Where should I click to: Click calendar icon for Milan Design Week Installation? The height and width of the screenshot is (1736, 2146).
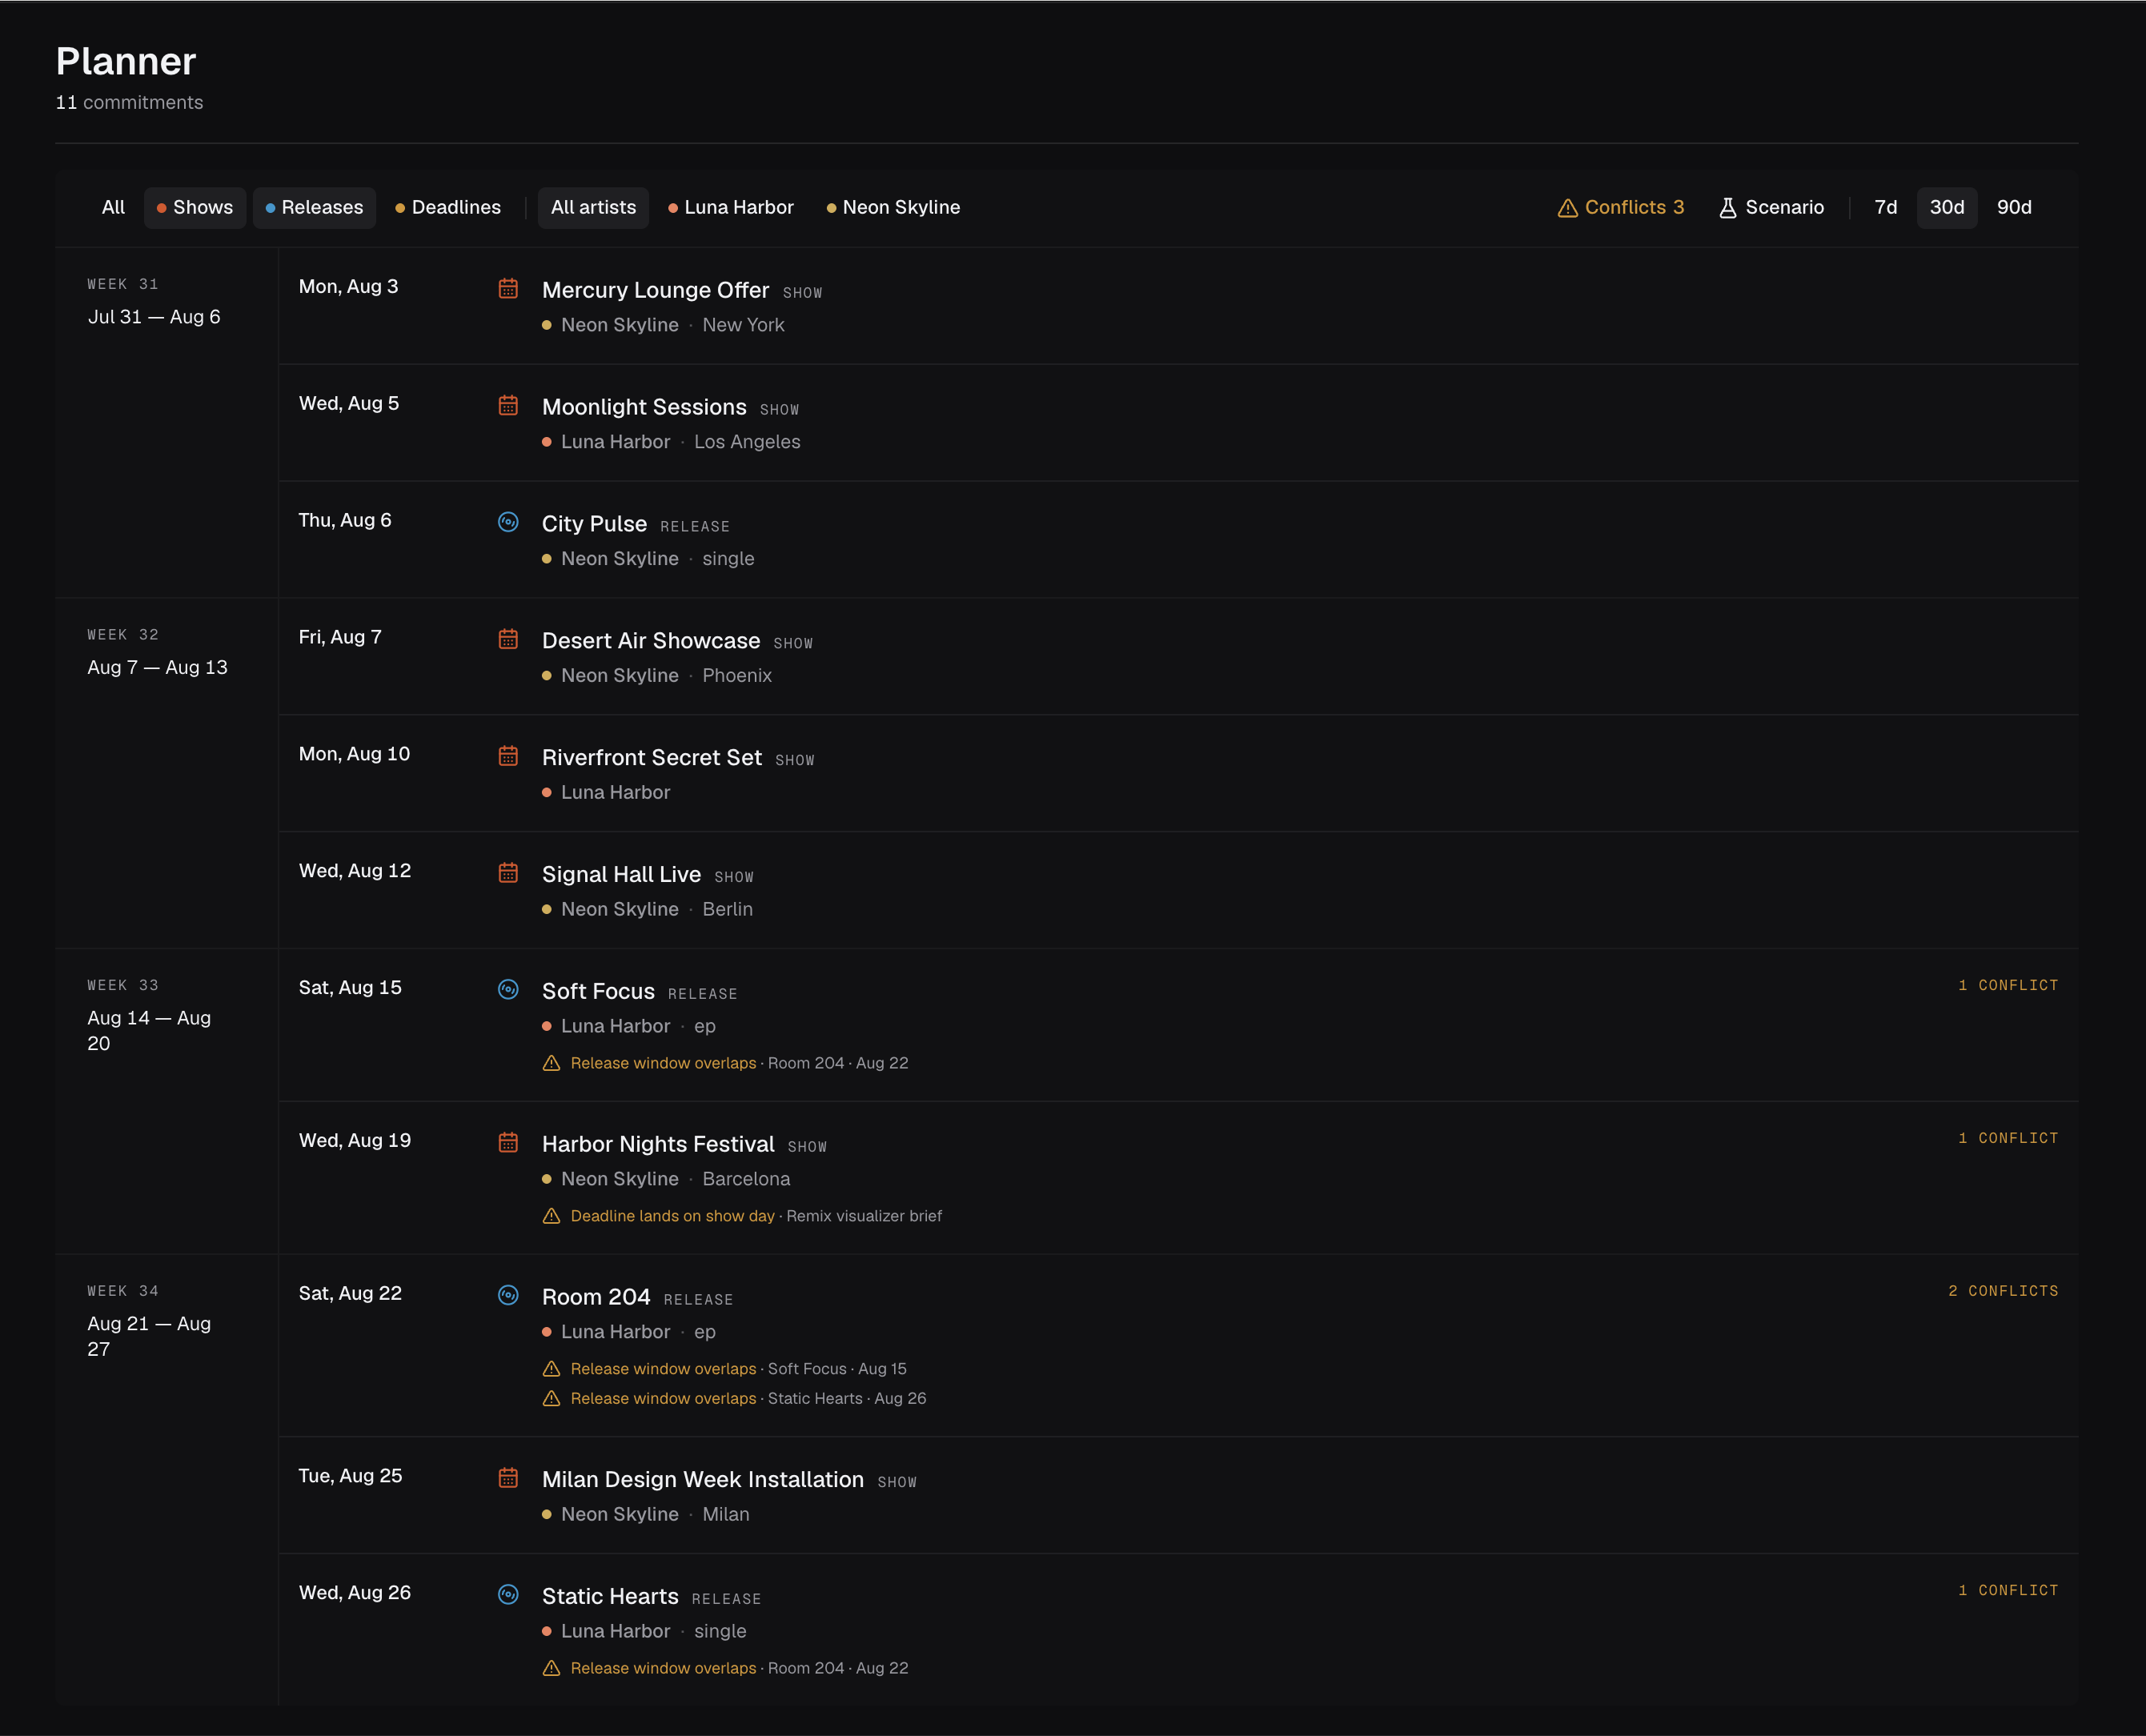508,1478
